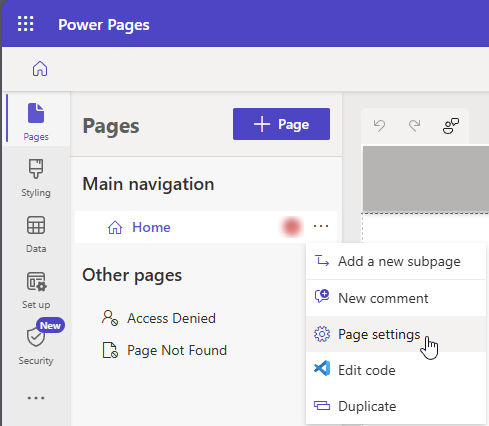
Task: Choose Duplicate from the menu
Action: click(x=396, y=406)
